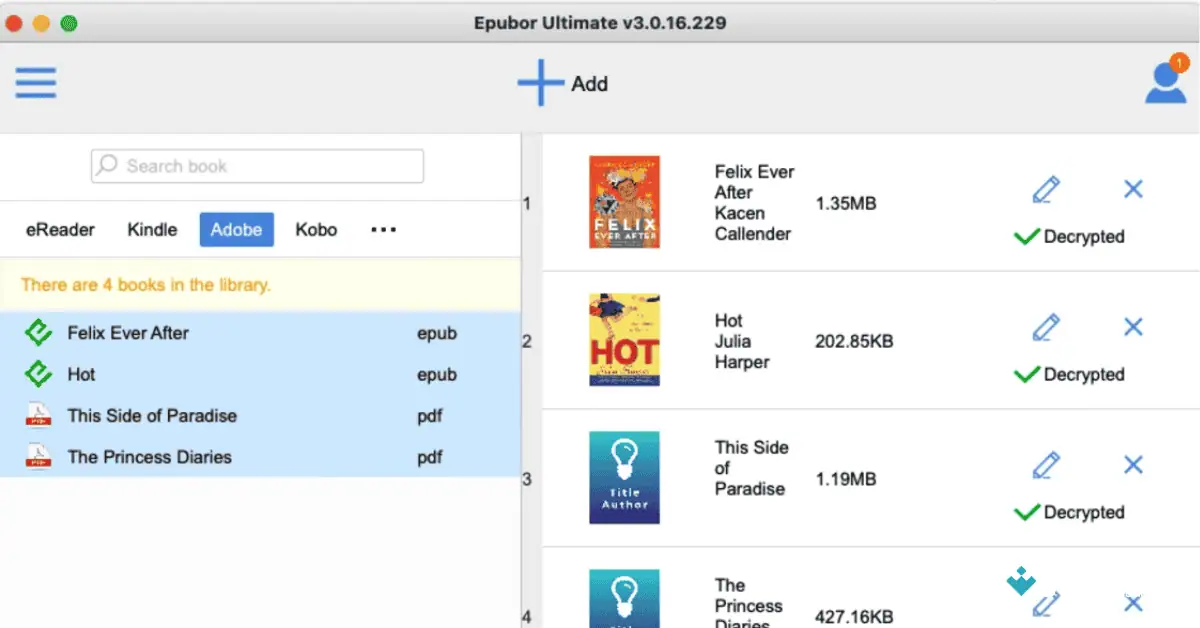Click the notification badge on the account icon

click(1181, 62)
